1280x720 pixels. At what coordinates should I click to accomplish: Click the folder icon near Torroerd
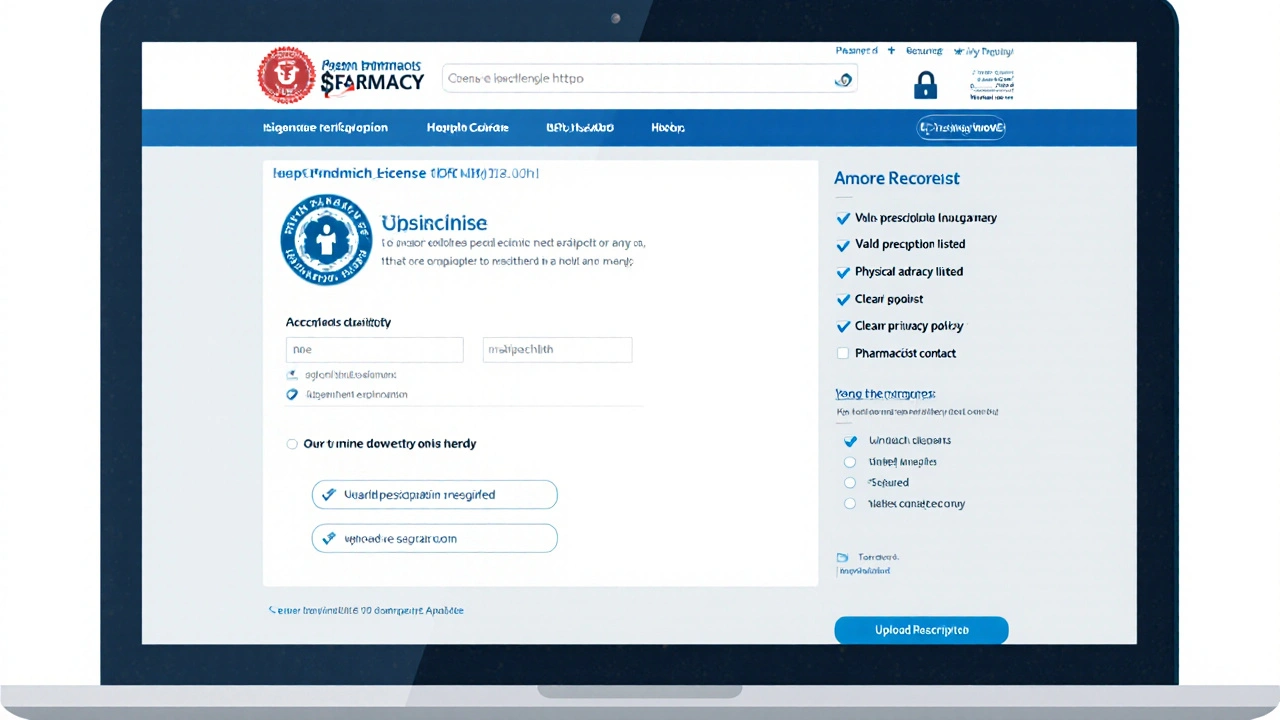(841, 557)
